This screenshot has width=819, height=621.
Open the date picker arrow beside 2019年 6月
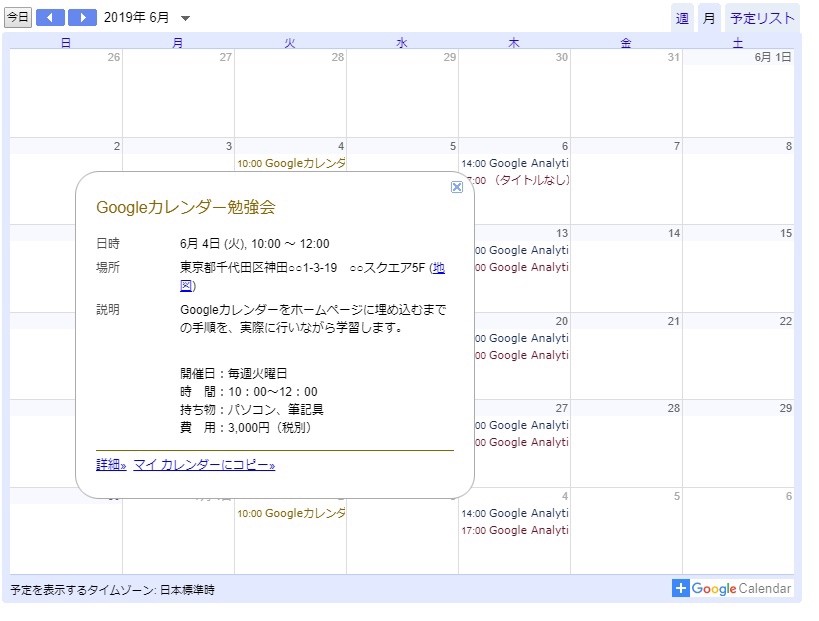(x=185, y=18)
